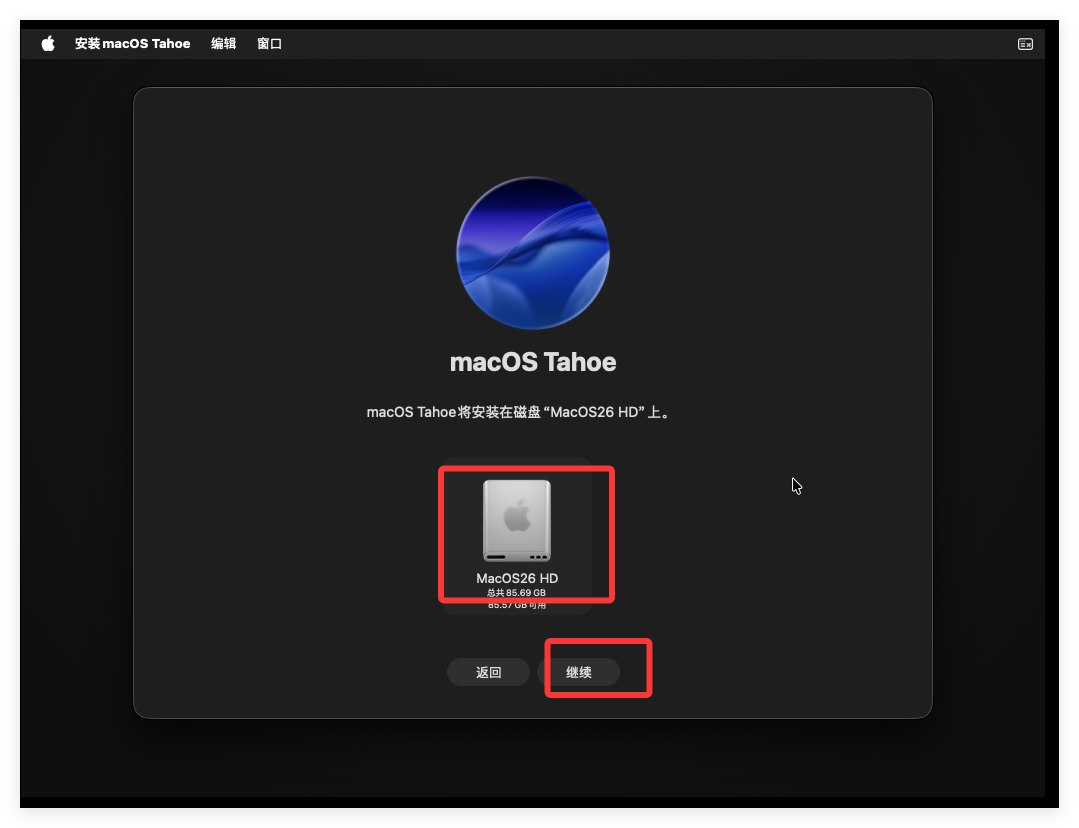Click the input source icon in menu bar
Screen dimensions: 1079x828
click(1025, 44)
